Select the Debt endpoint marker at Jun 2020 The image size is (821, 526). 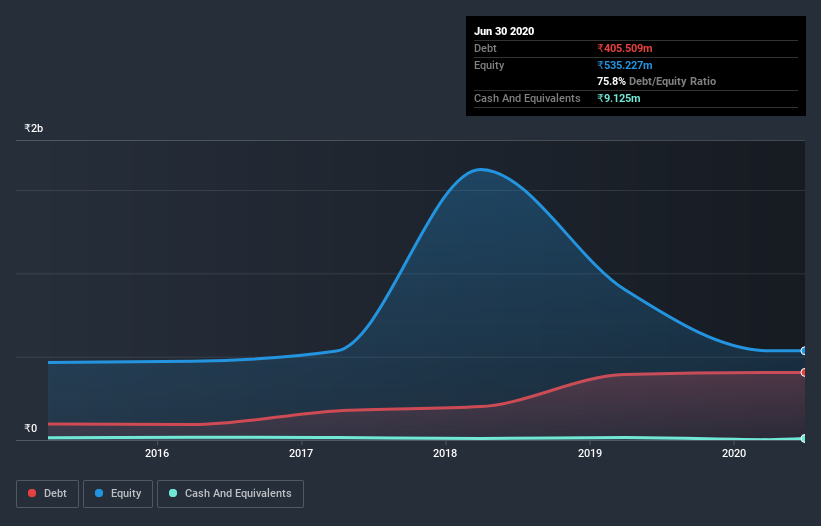pyautogui.click(x=804, y=372)
